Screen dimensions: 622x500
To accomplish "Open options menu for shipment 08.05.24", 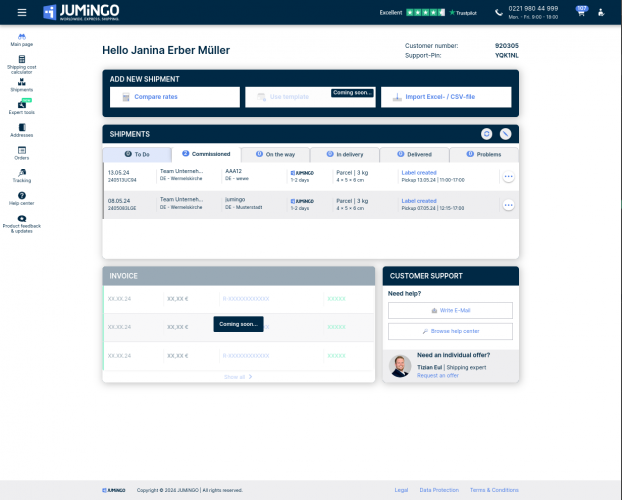I will (x=509, y=205).
